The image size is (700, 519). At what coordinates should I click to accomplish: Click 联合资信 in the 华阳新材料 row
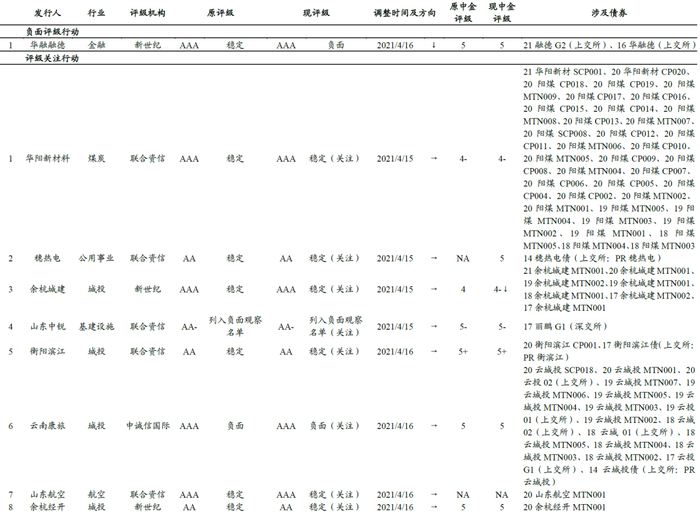coord(147,158)
